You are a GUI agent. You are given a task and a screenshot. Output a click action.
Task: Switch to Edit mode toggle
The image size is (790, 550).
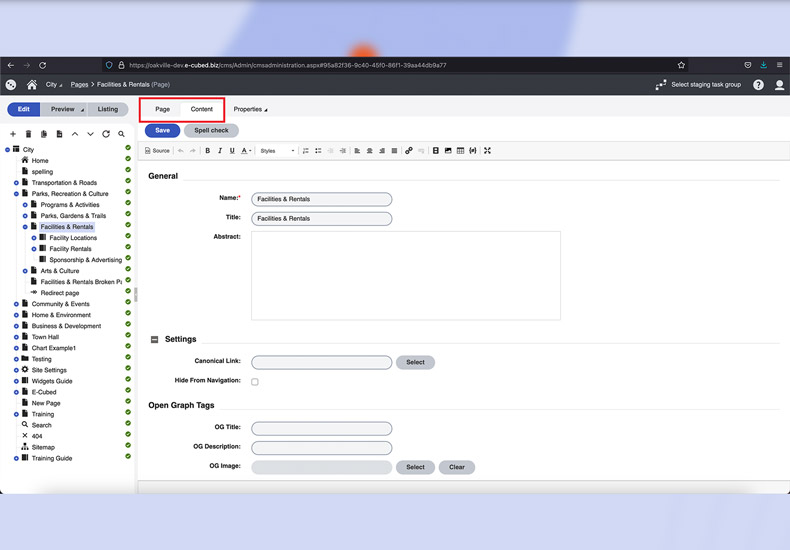(x=23, y=109)
